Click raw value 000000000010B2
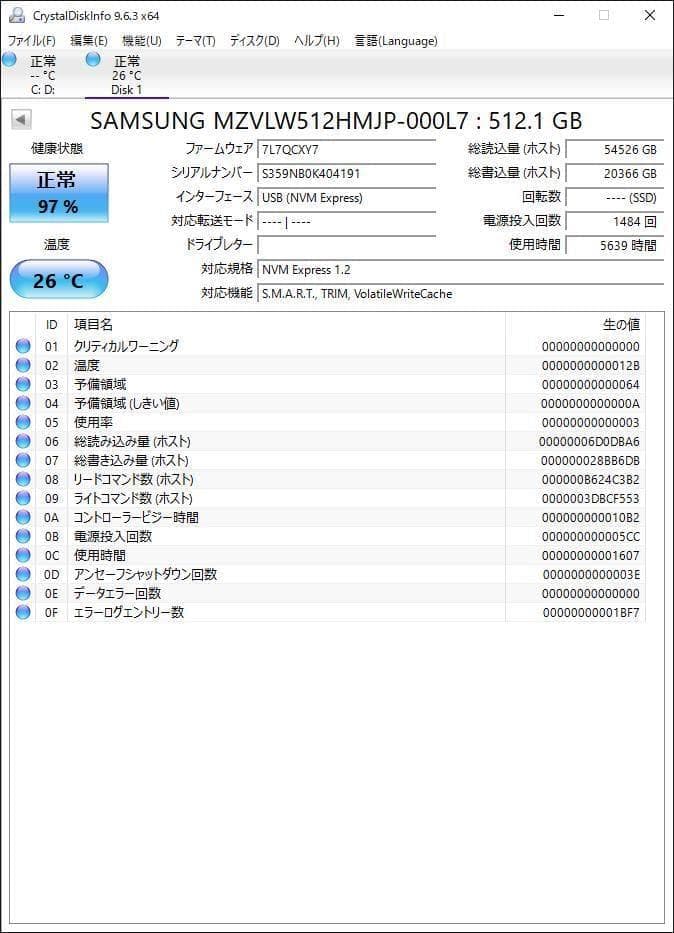 [x=591, y=518]
